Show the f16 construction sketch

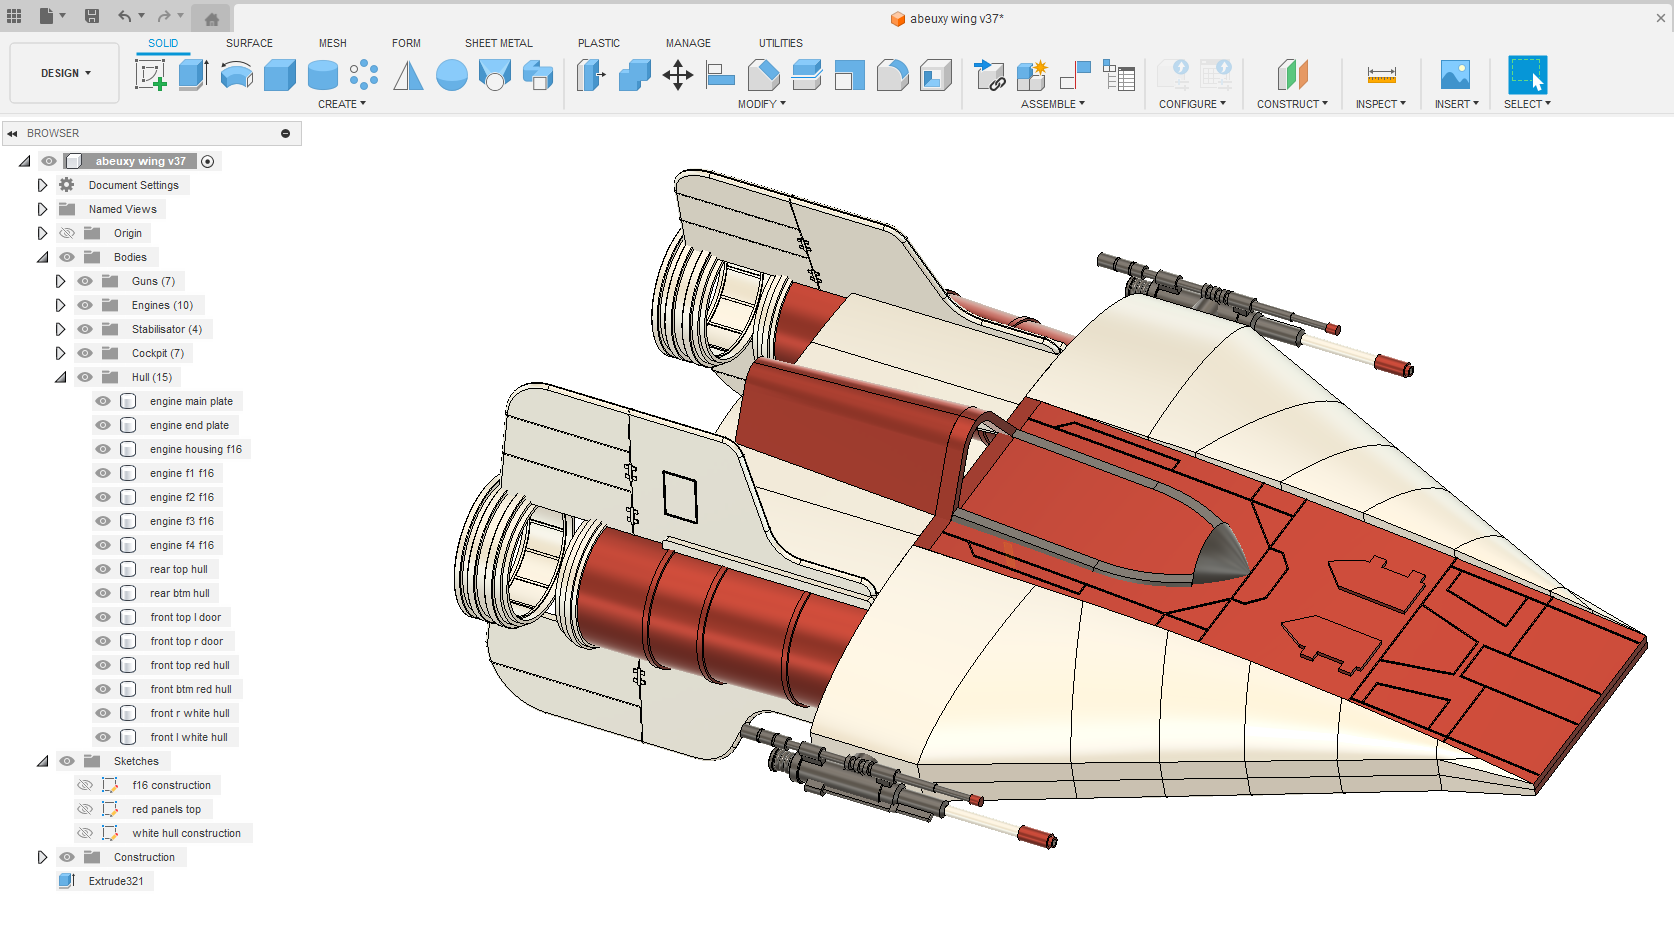[85, 785]
